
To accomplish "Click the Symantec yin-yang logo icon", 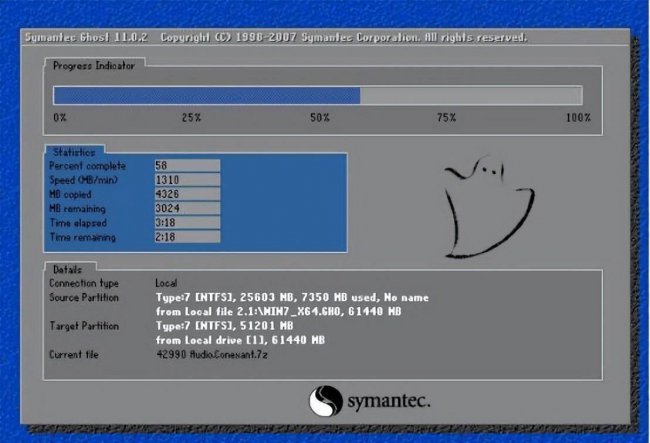I will click(326, 401).
